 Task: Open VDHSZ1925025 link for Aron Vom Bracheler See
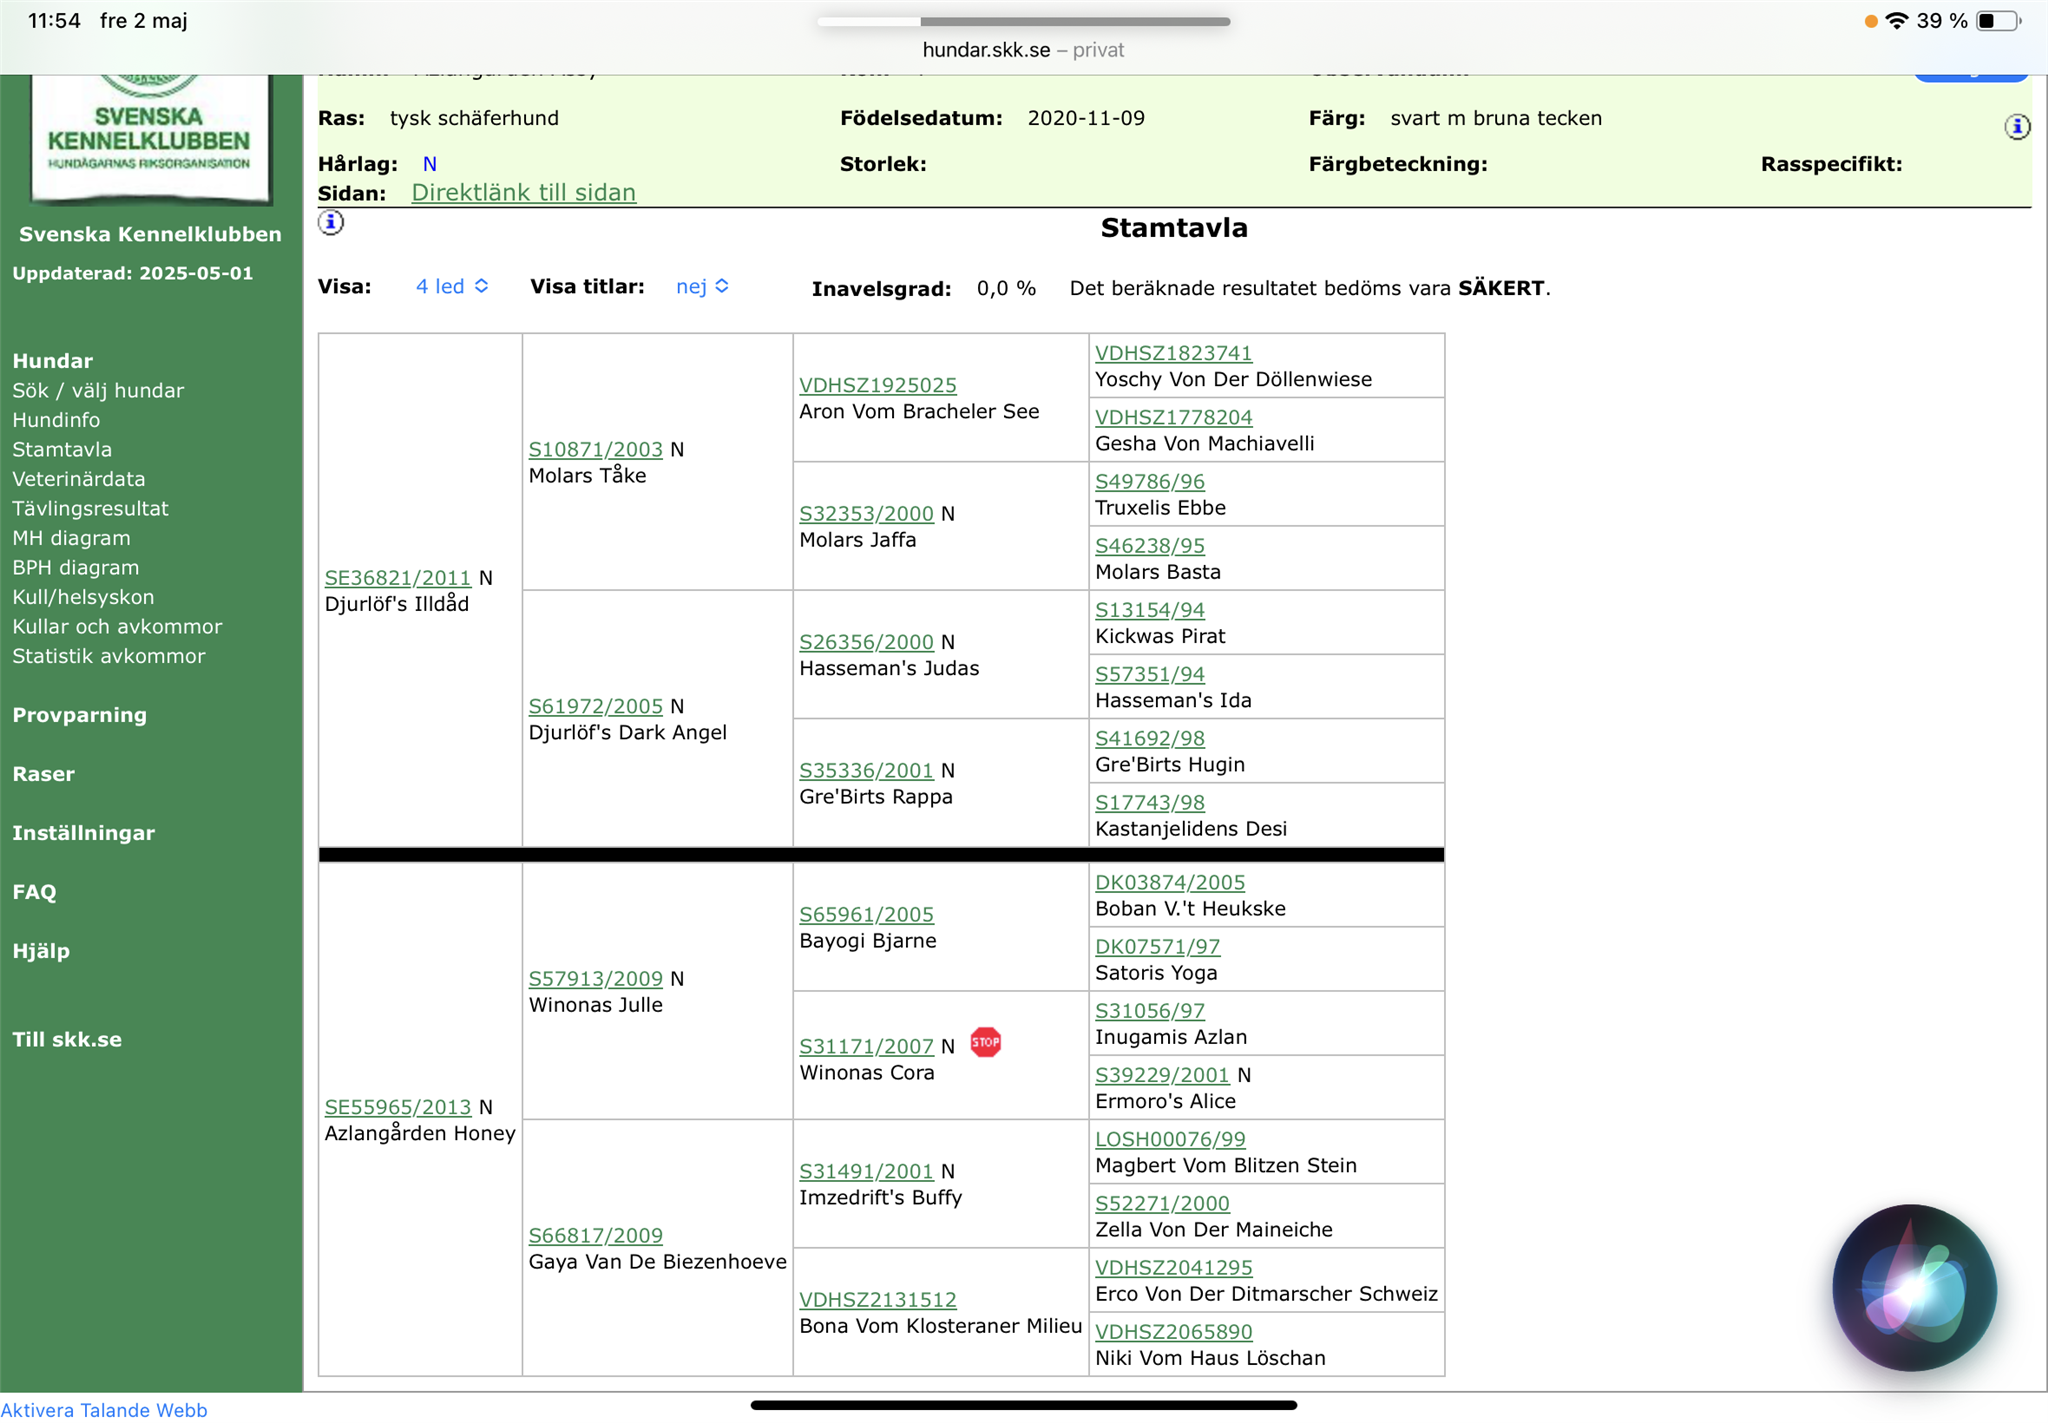tap(877, 385)
